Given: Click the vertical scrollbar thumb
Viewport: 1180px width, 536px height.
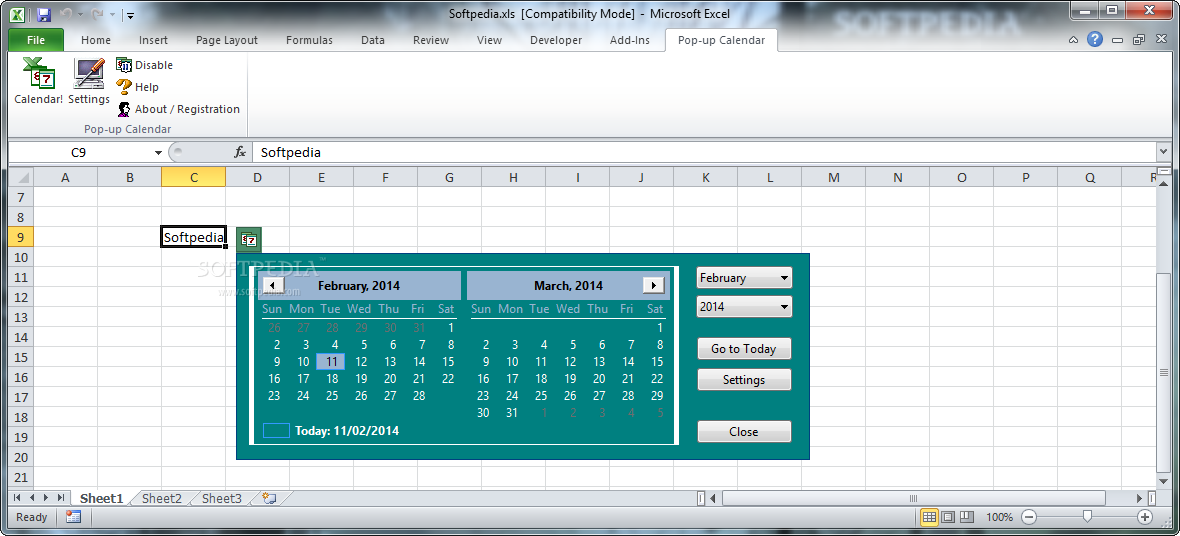Looking at the screenshot, I should point(1163,372).
